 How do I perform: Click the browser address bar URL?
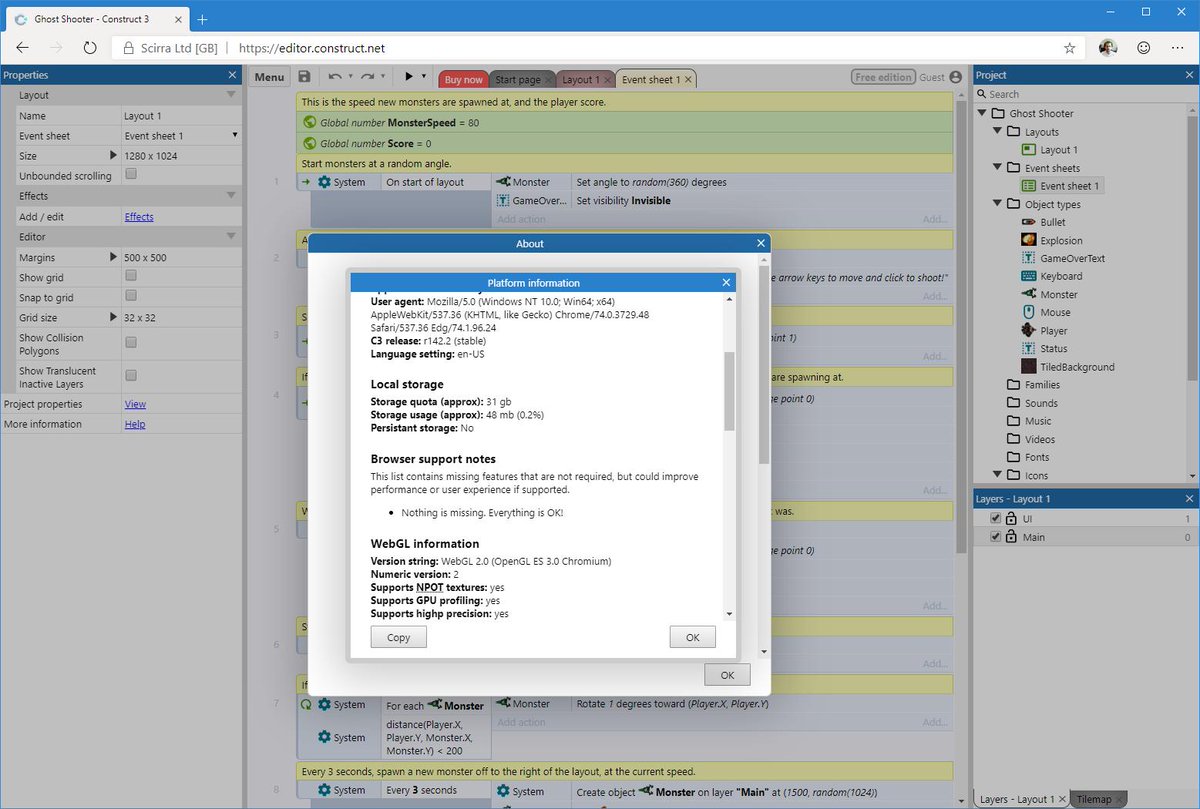click(312, 48)
